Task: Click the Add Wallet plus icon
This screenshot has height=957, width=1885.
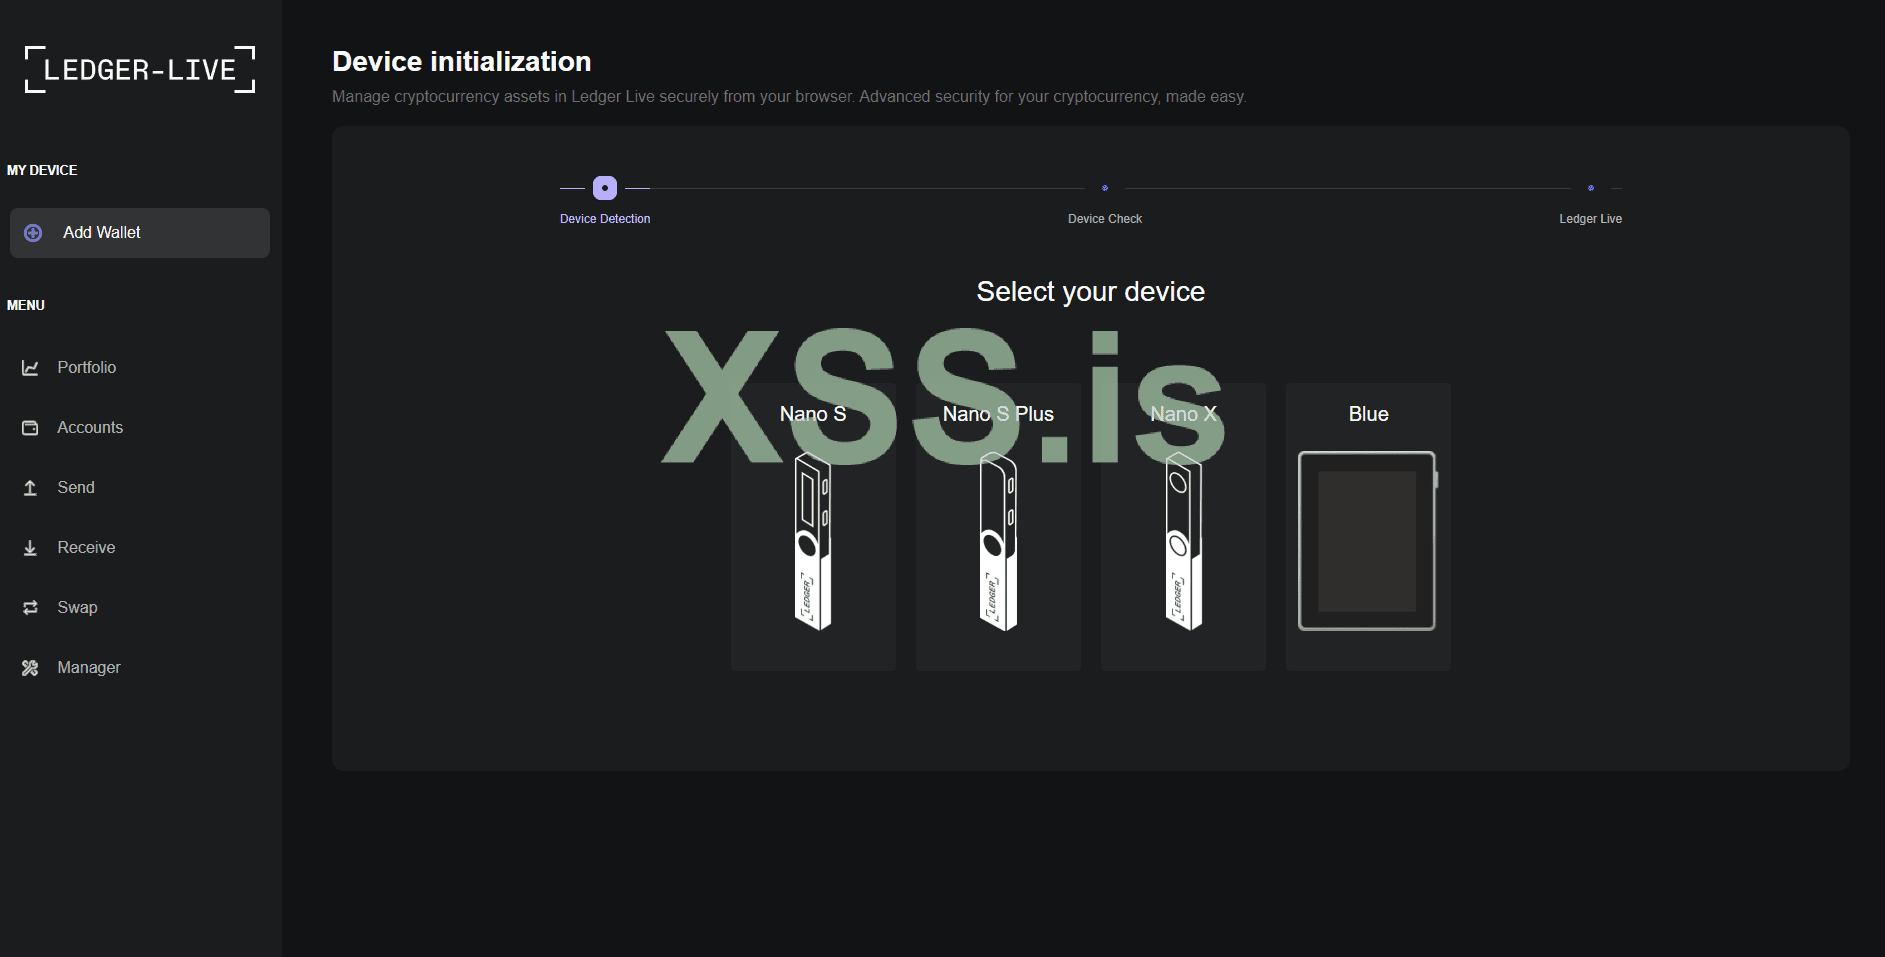Action: 33,233
